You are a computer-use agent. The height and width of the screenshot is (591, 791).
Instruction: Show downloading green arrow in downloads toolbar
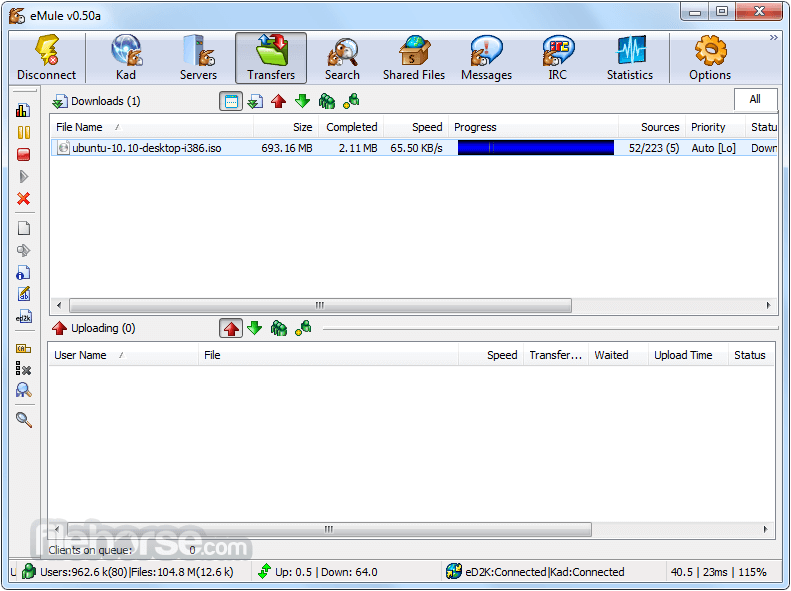[x=302, y=101]
